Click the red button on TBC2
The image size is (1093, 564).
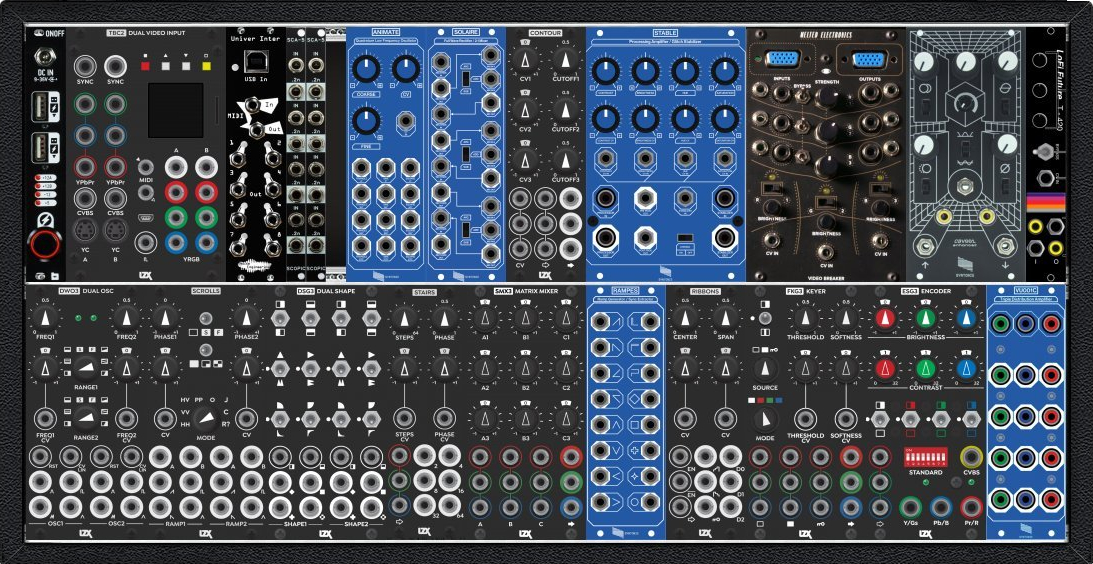(145, 66)
